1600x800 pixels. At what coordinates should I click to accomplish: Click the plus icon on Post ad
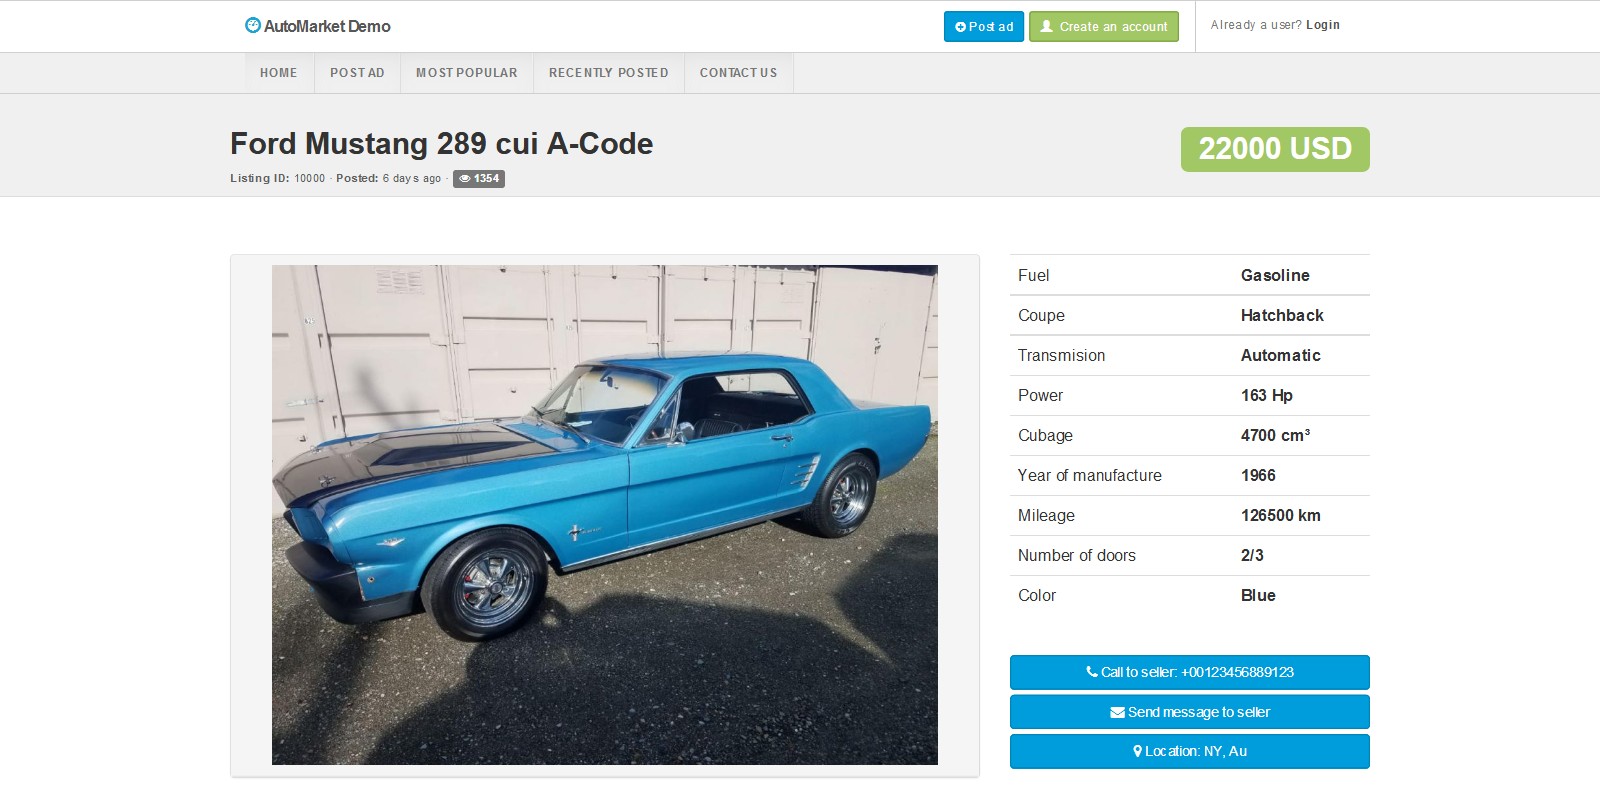click(960, 27)
